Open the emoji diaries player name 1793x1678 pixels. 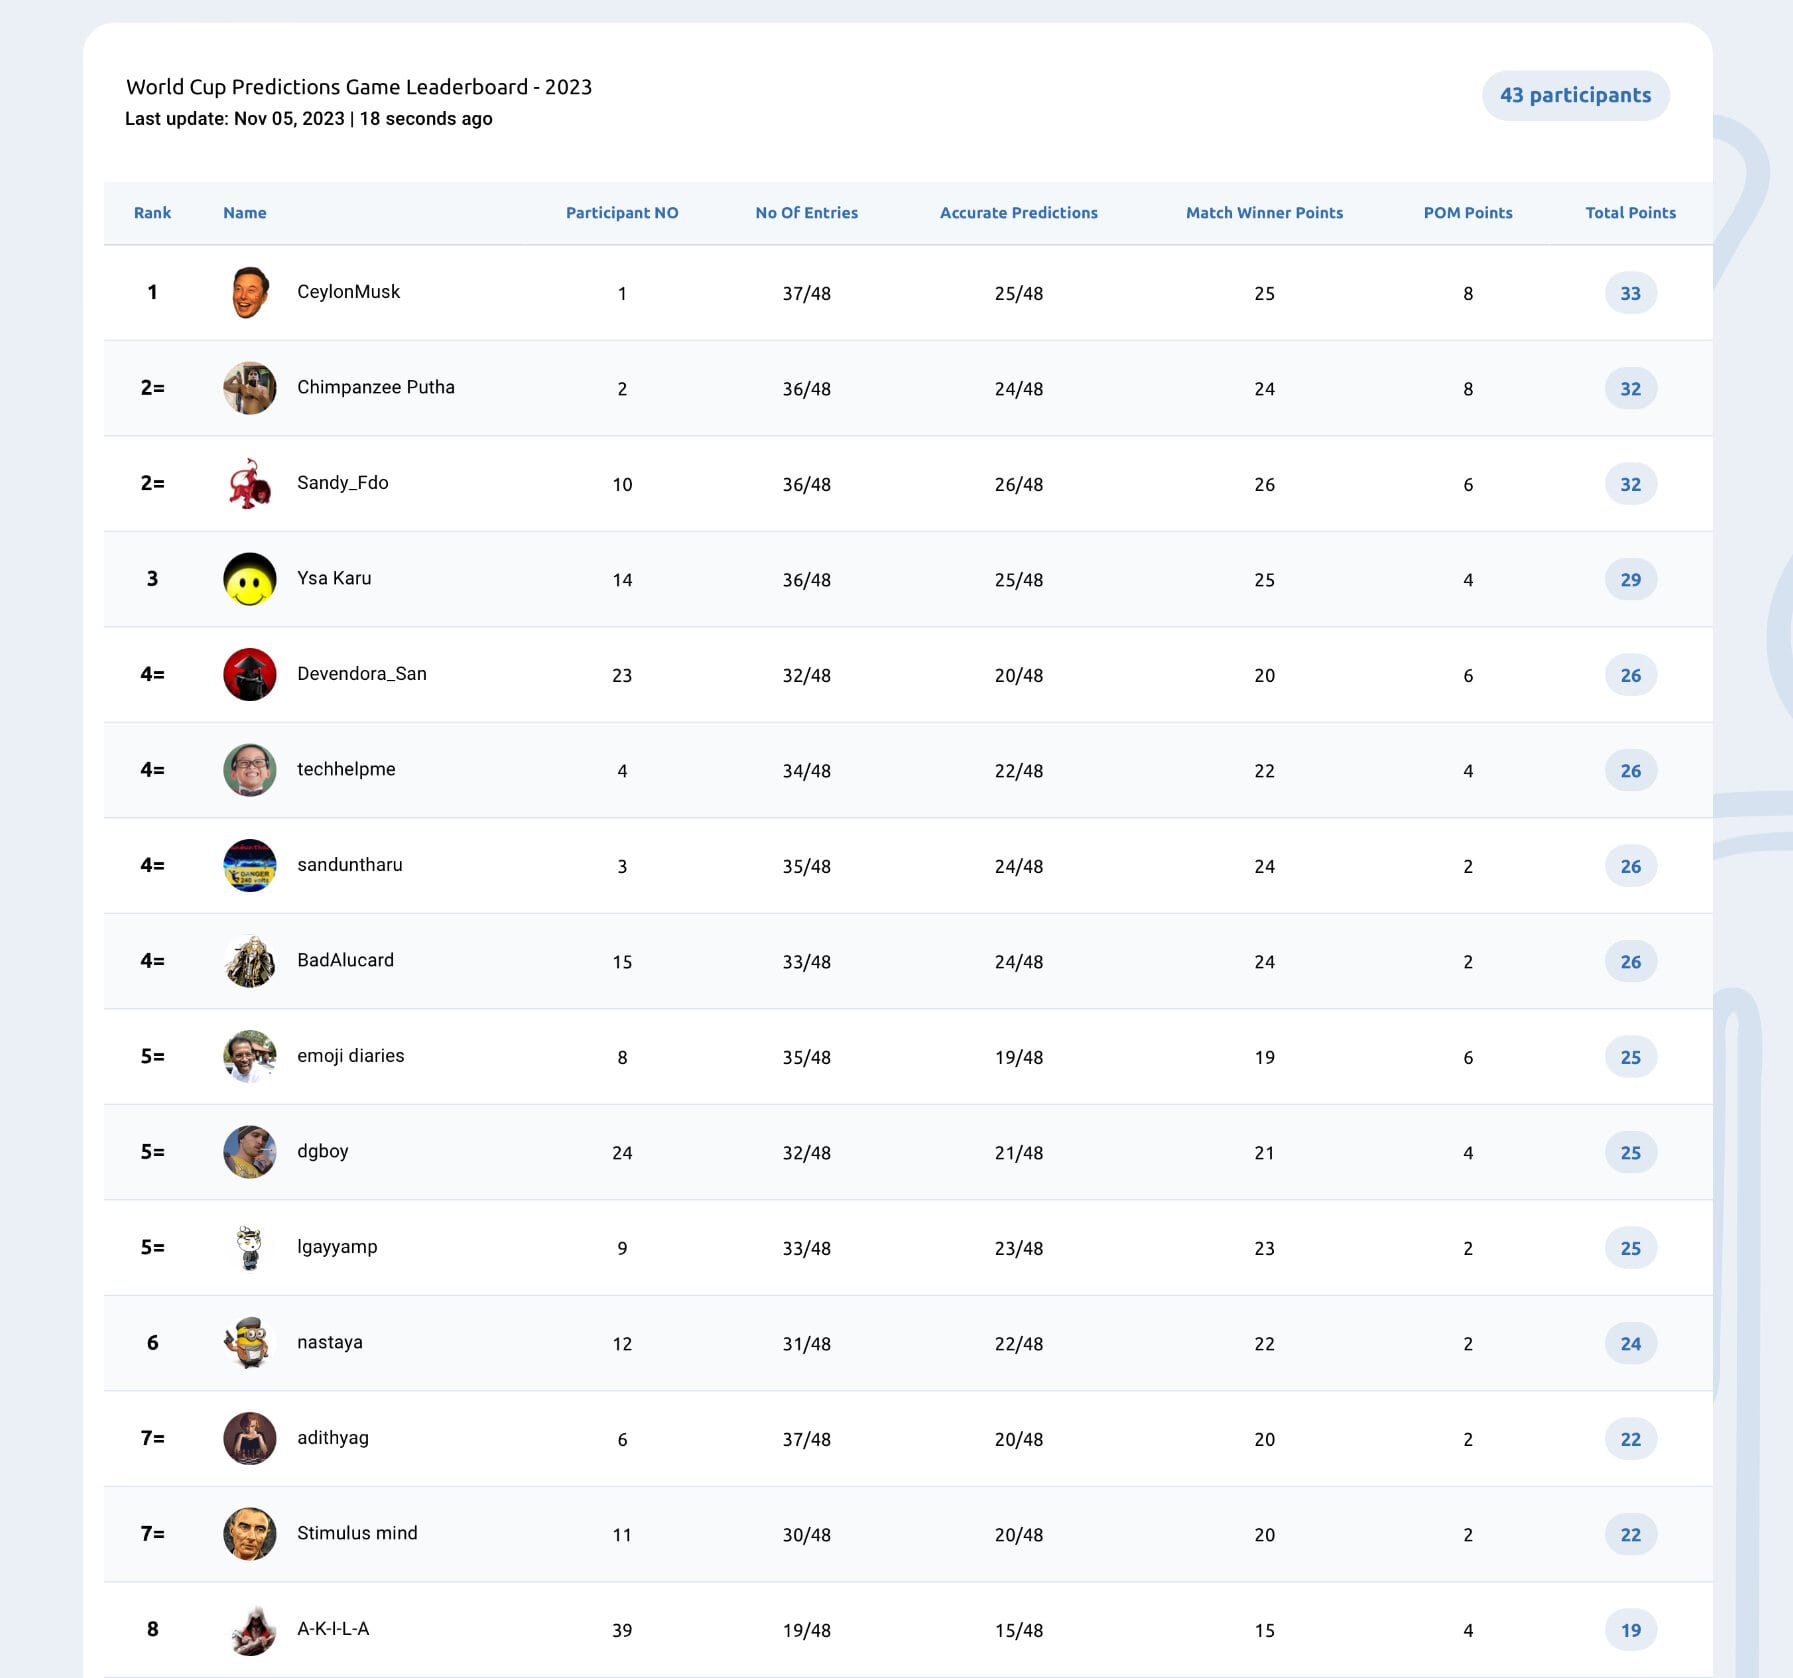click(350, 1056)
